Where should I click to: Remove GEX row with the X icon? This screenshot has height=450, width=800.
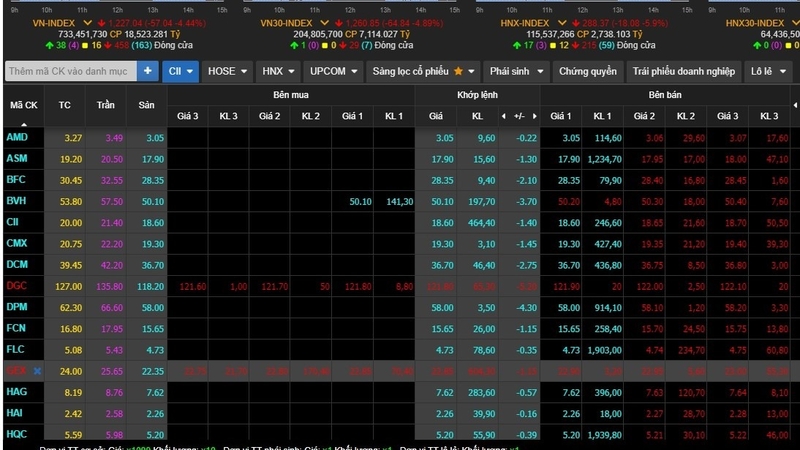click(x=37, y=371)
